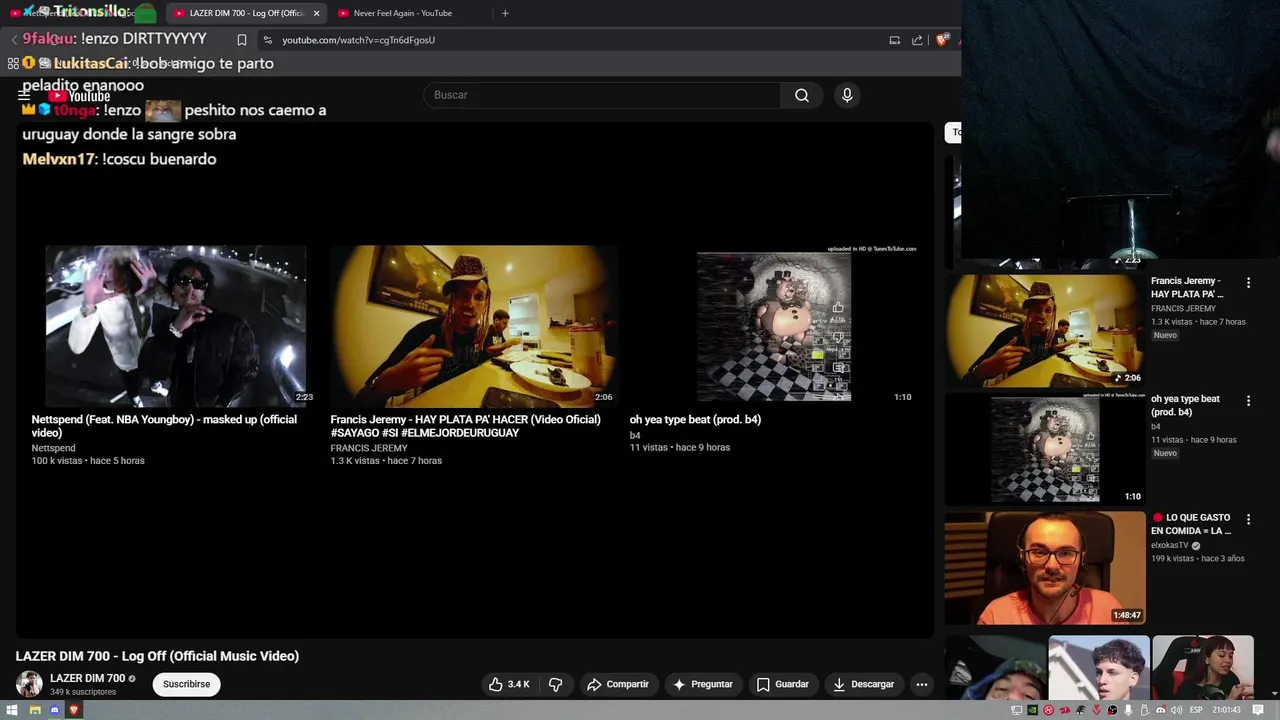Viewport: 1280px width, 720px height.
Task: Open Windows notification center icon
Action: [1258, 710]
